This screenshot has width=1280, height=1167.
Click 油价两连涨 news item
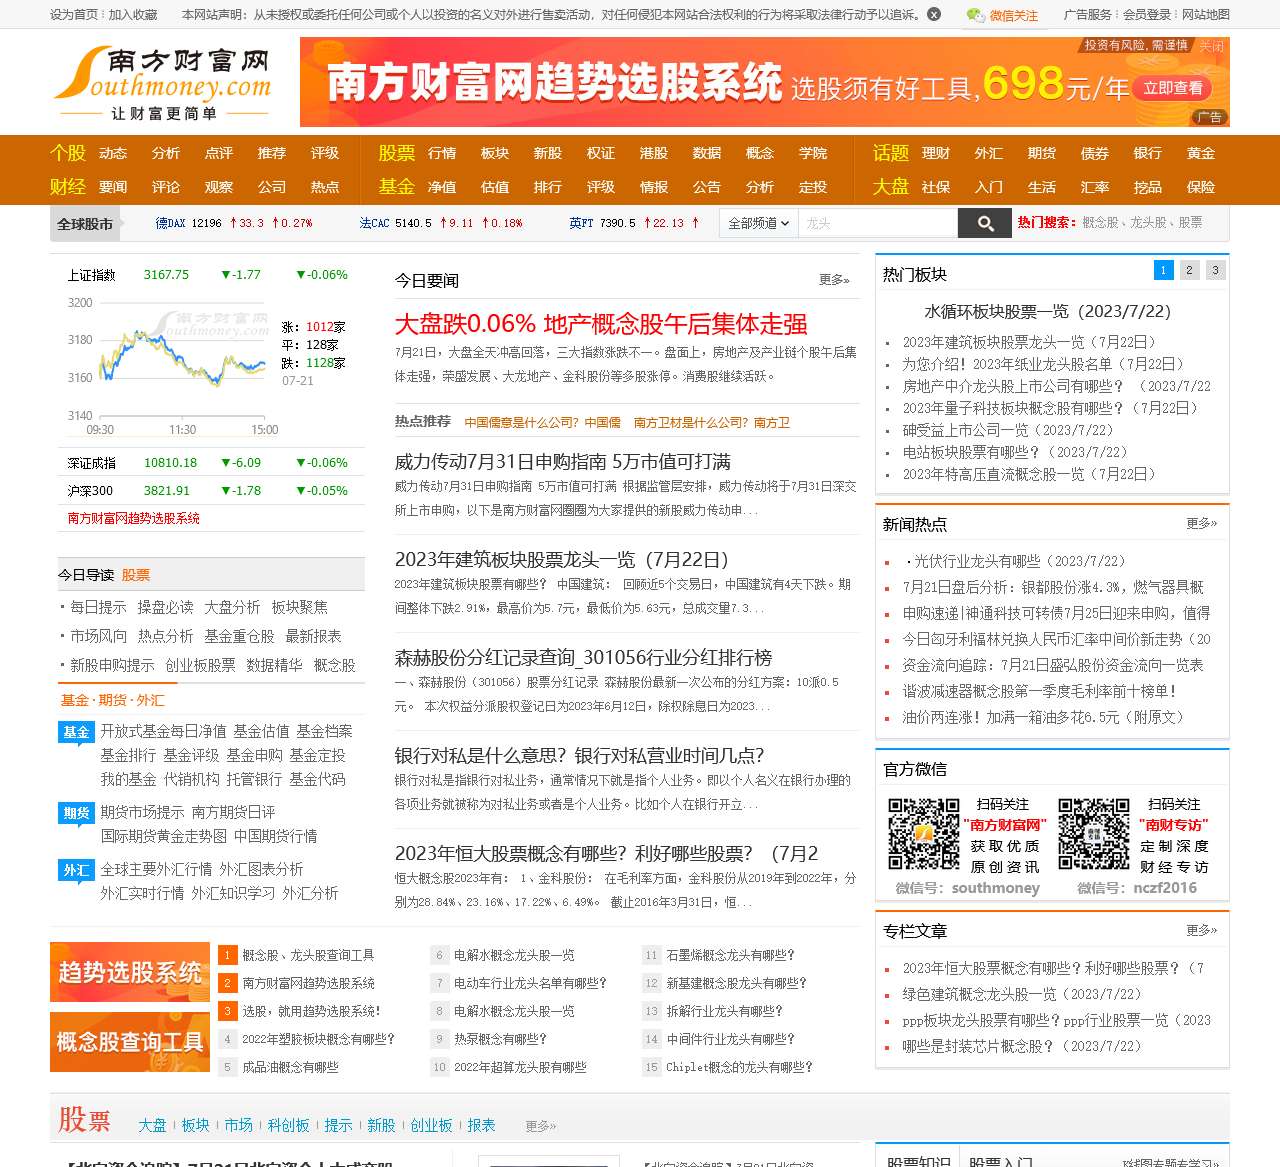(x=1043, y=717)
